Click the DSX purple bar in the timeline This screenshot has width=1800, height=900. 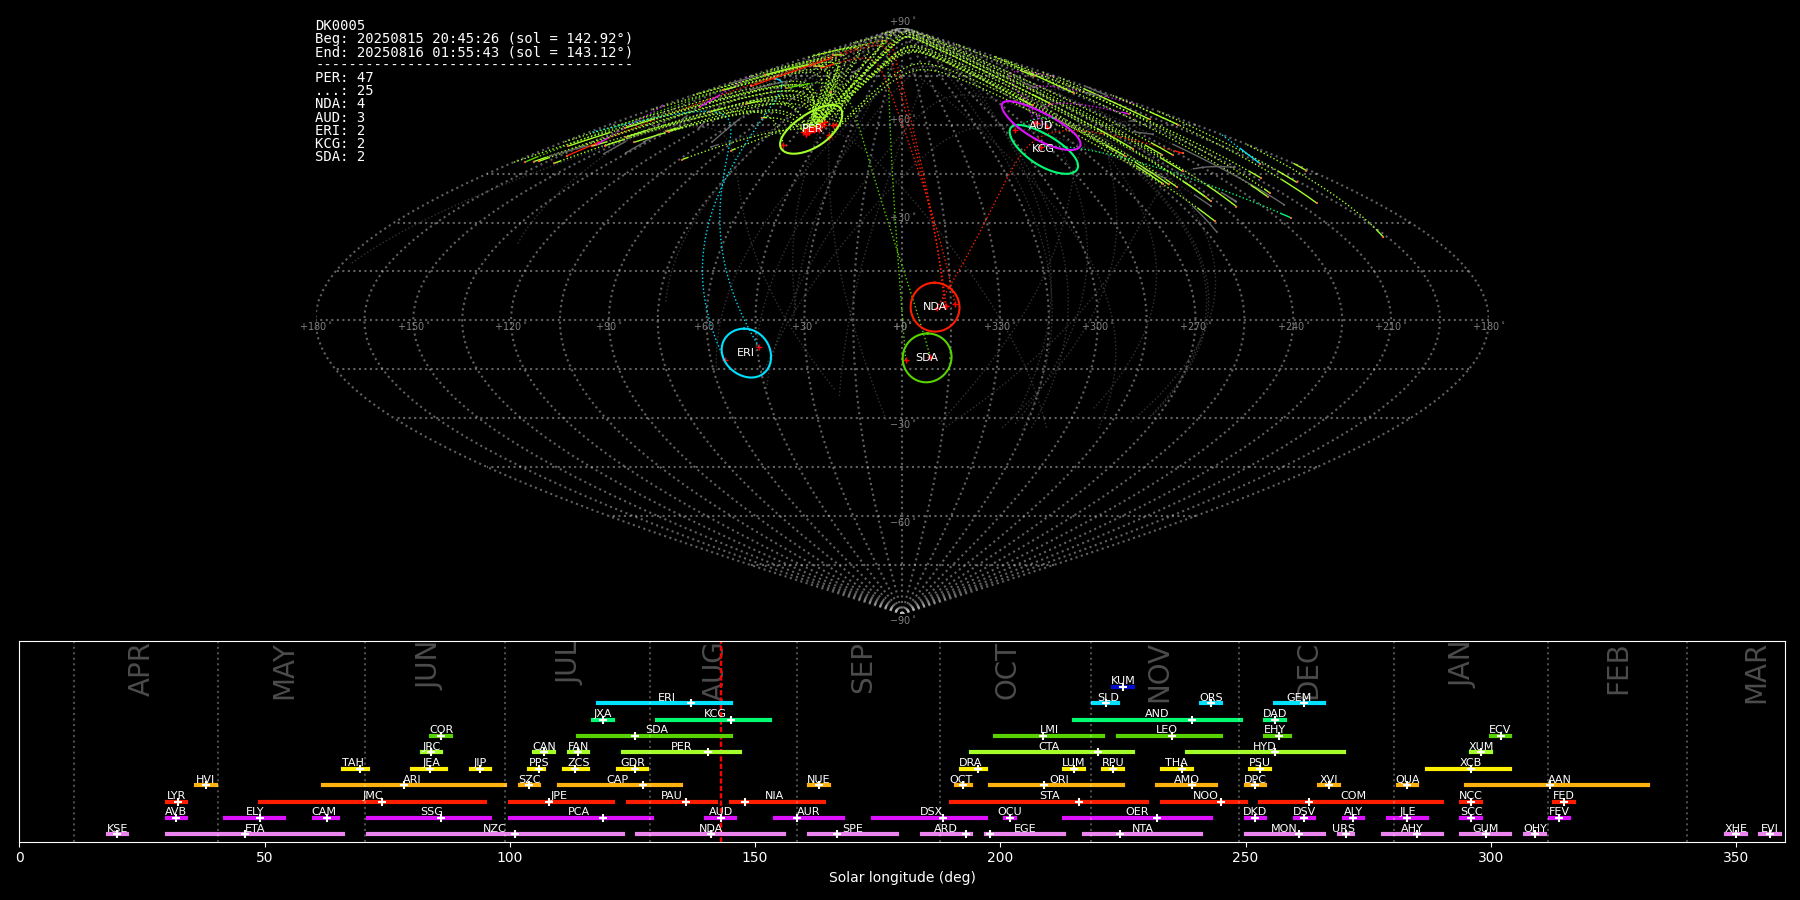click(929, 818)
